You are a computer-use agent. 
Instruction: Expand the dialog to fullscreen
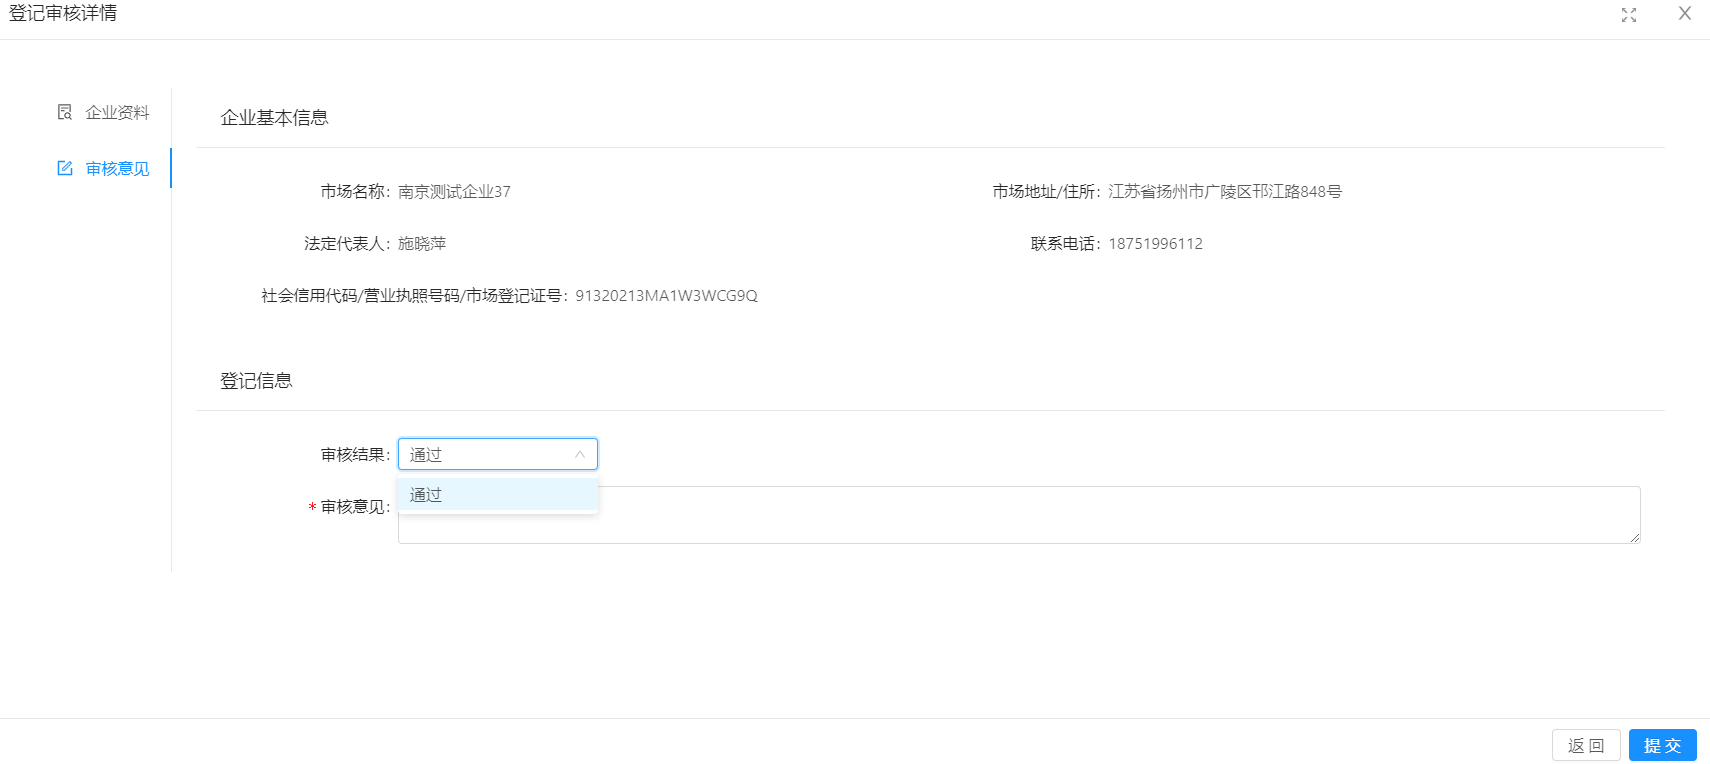[1629, 15]
